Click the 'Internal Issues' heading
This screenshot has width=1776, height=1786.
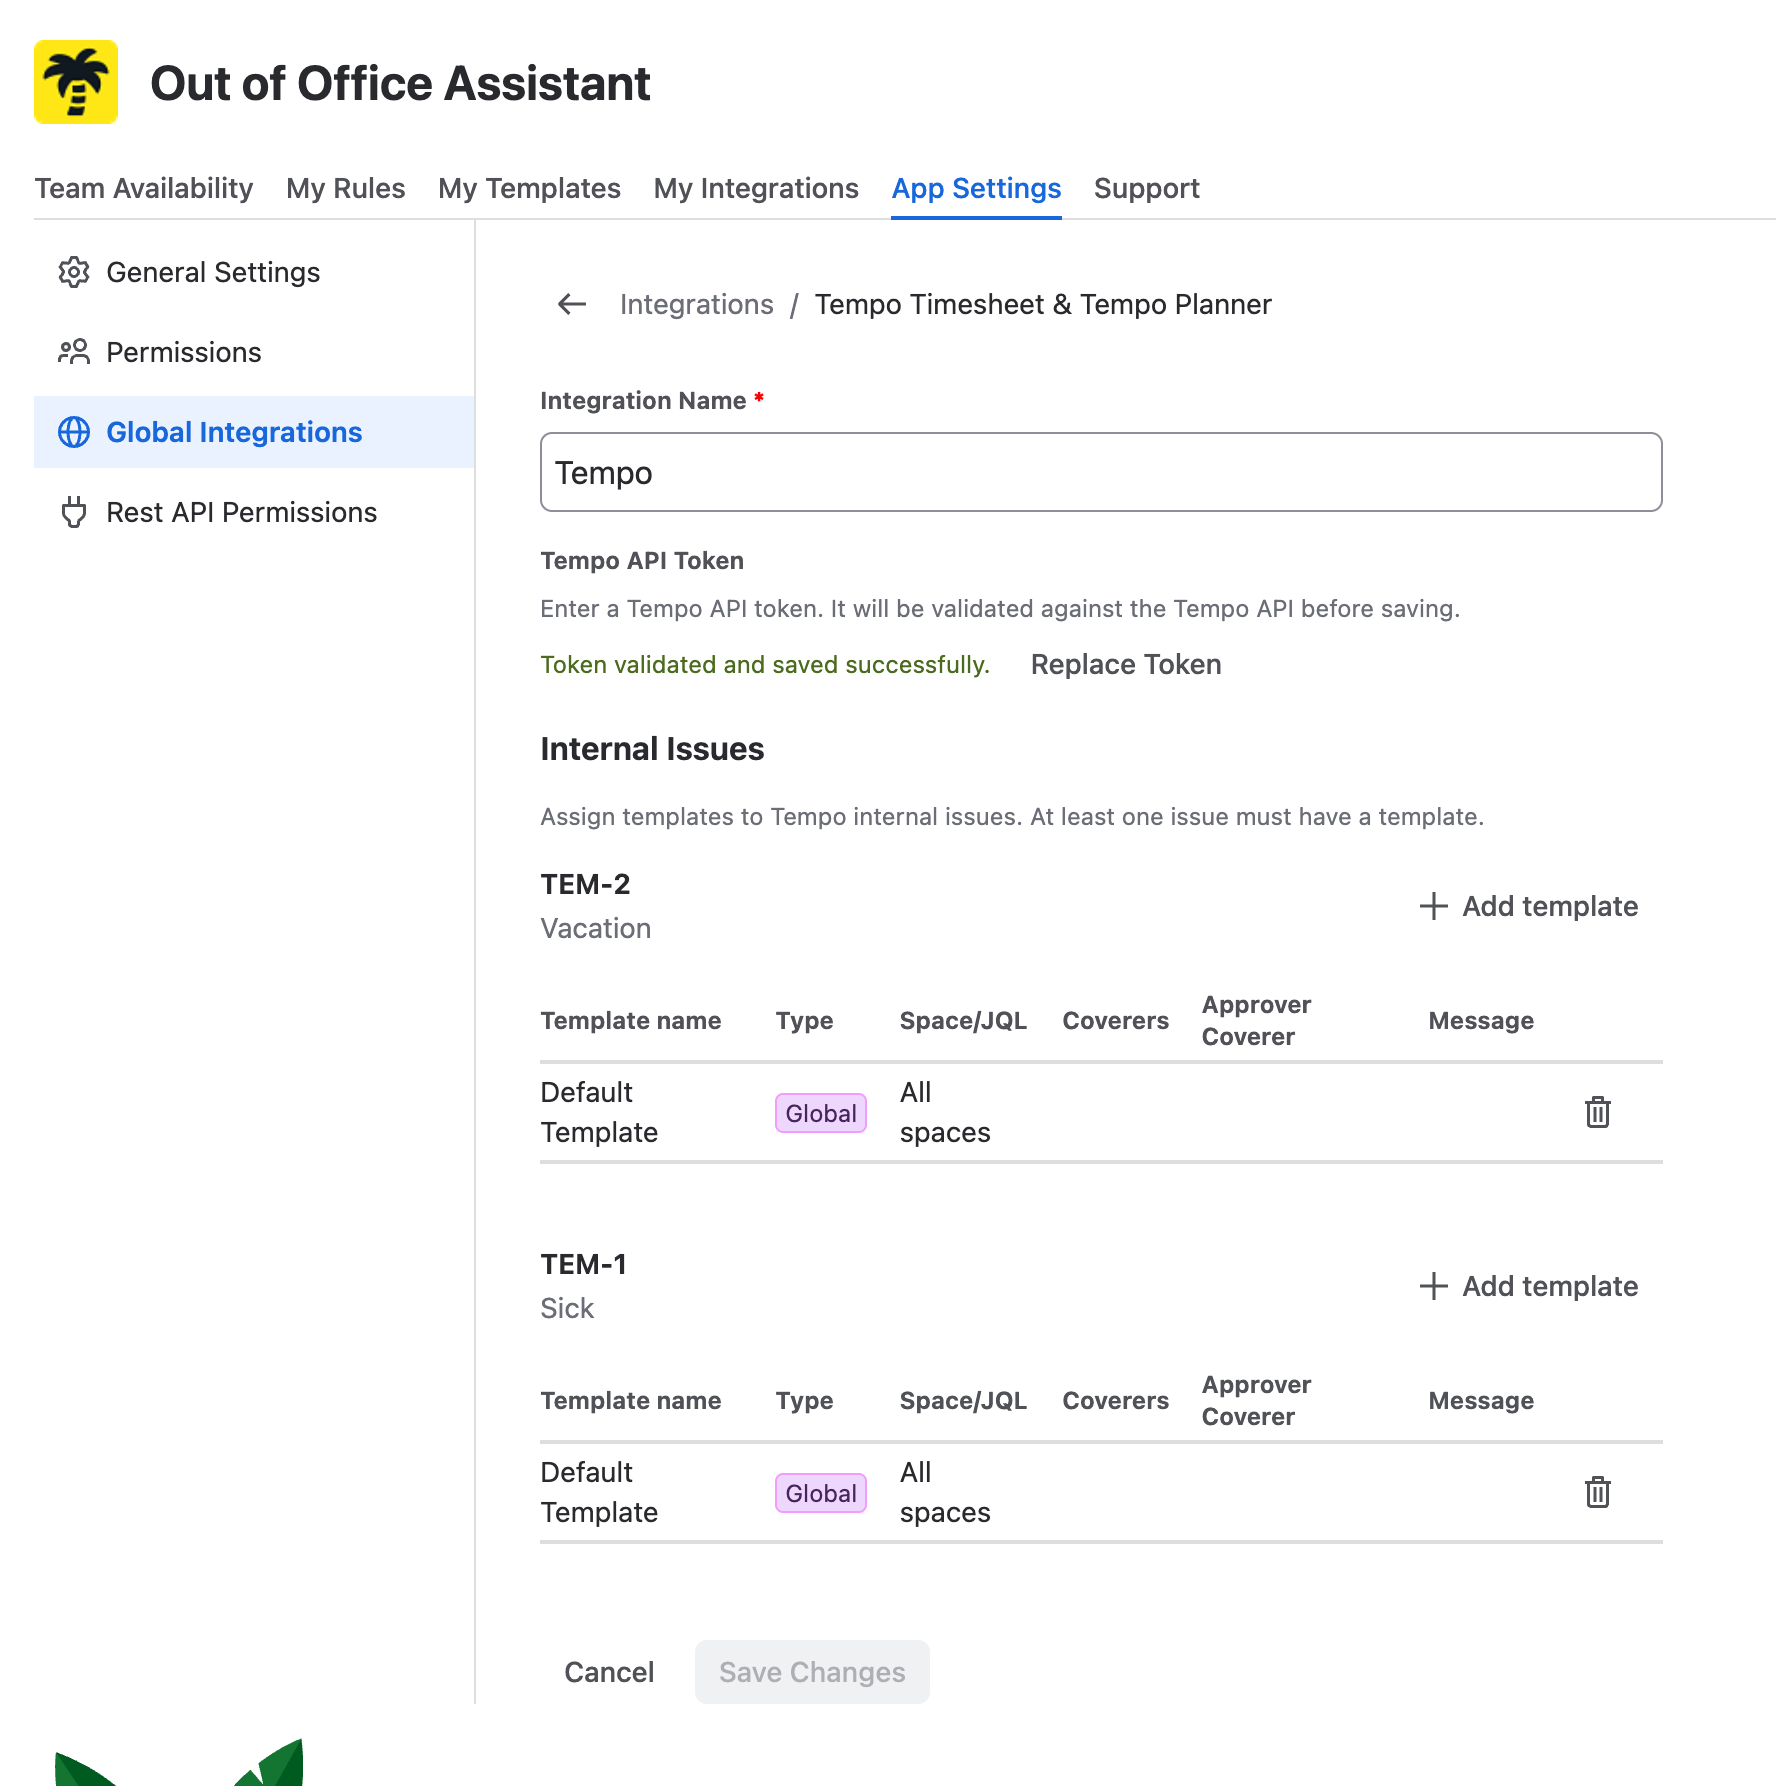coord(652,749)
